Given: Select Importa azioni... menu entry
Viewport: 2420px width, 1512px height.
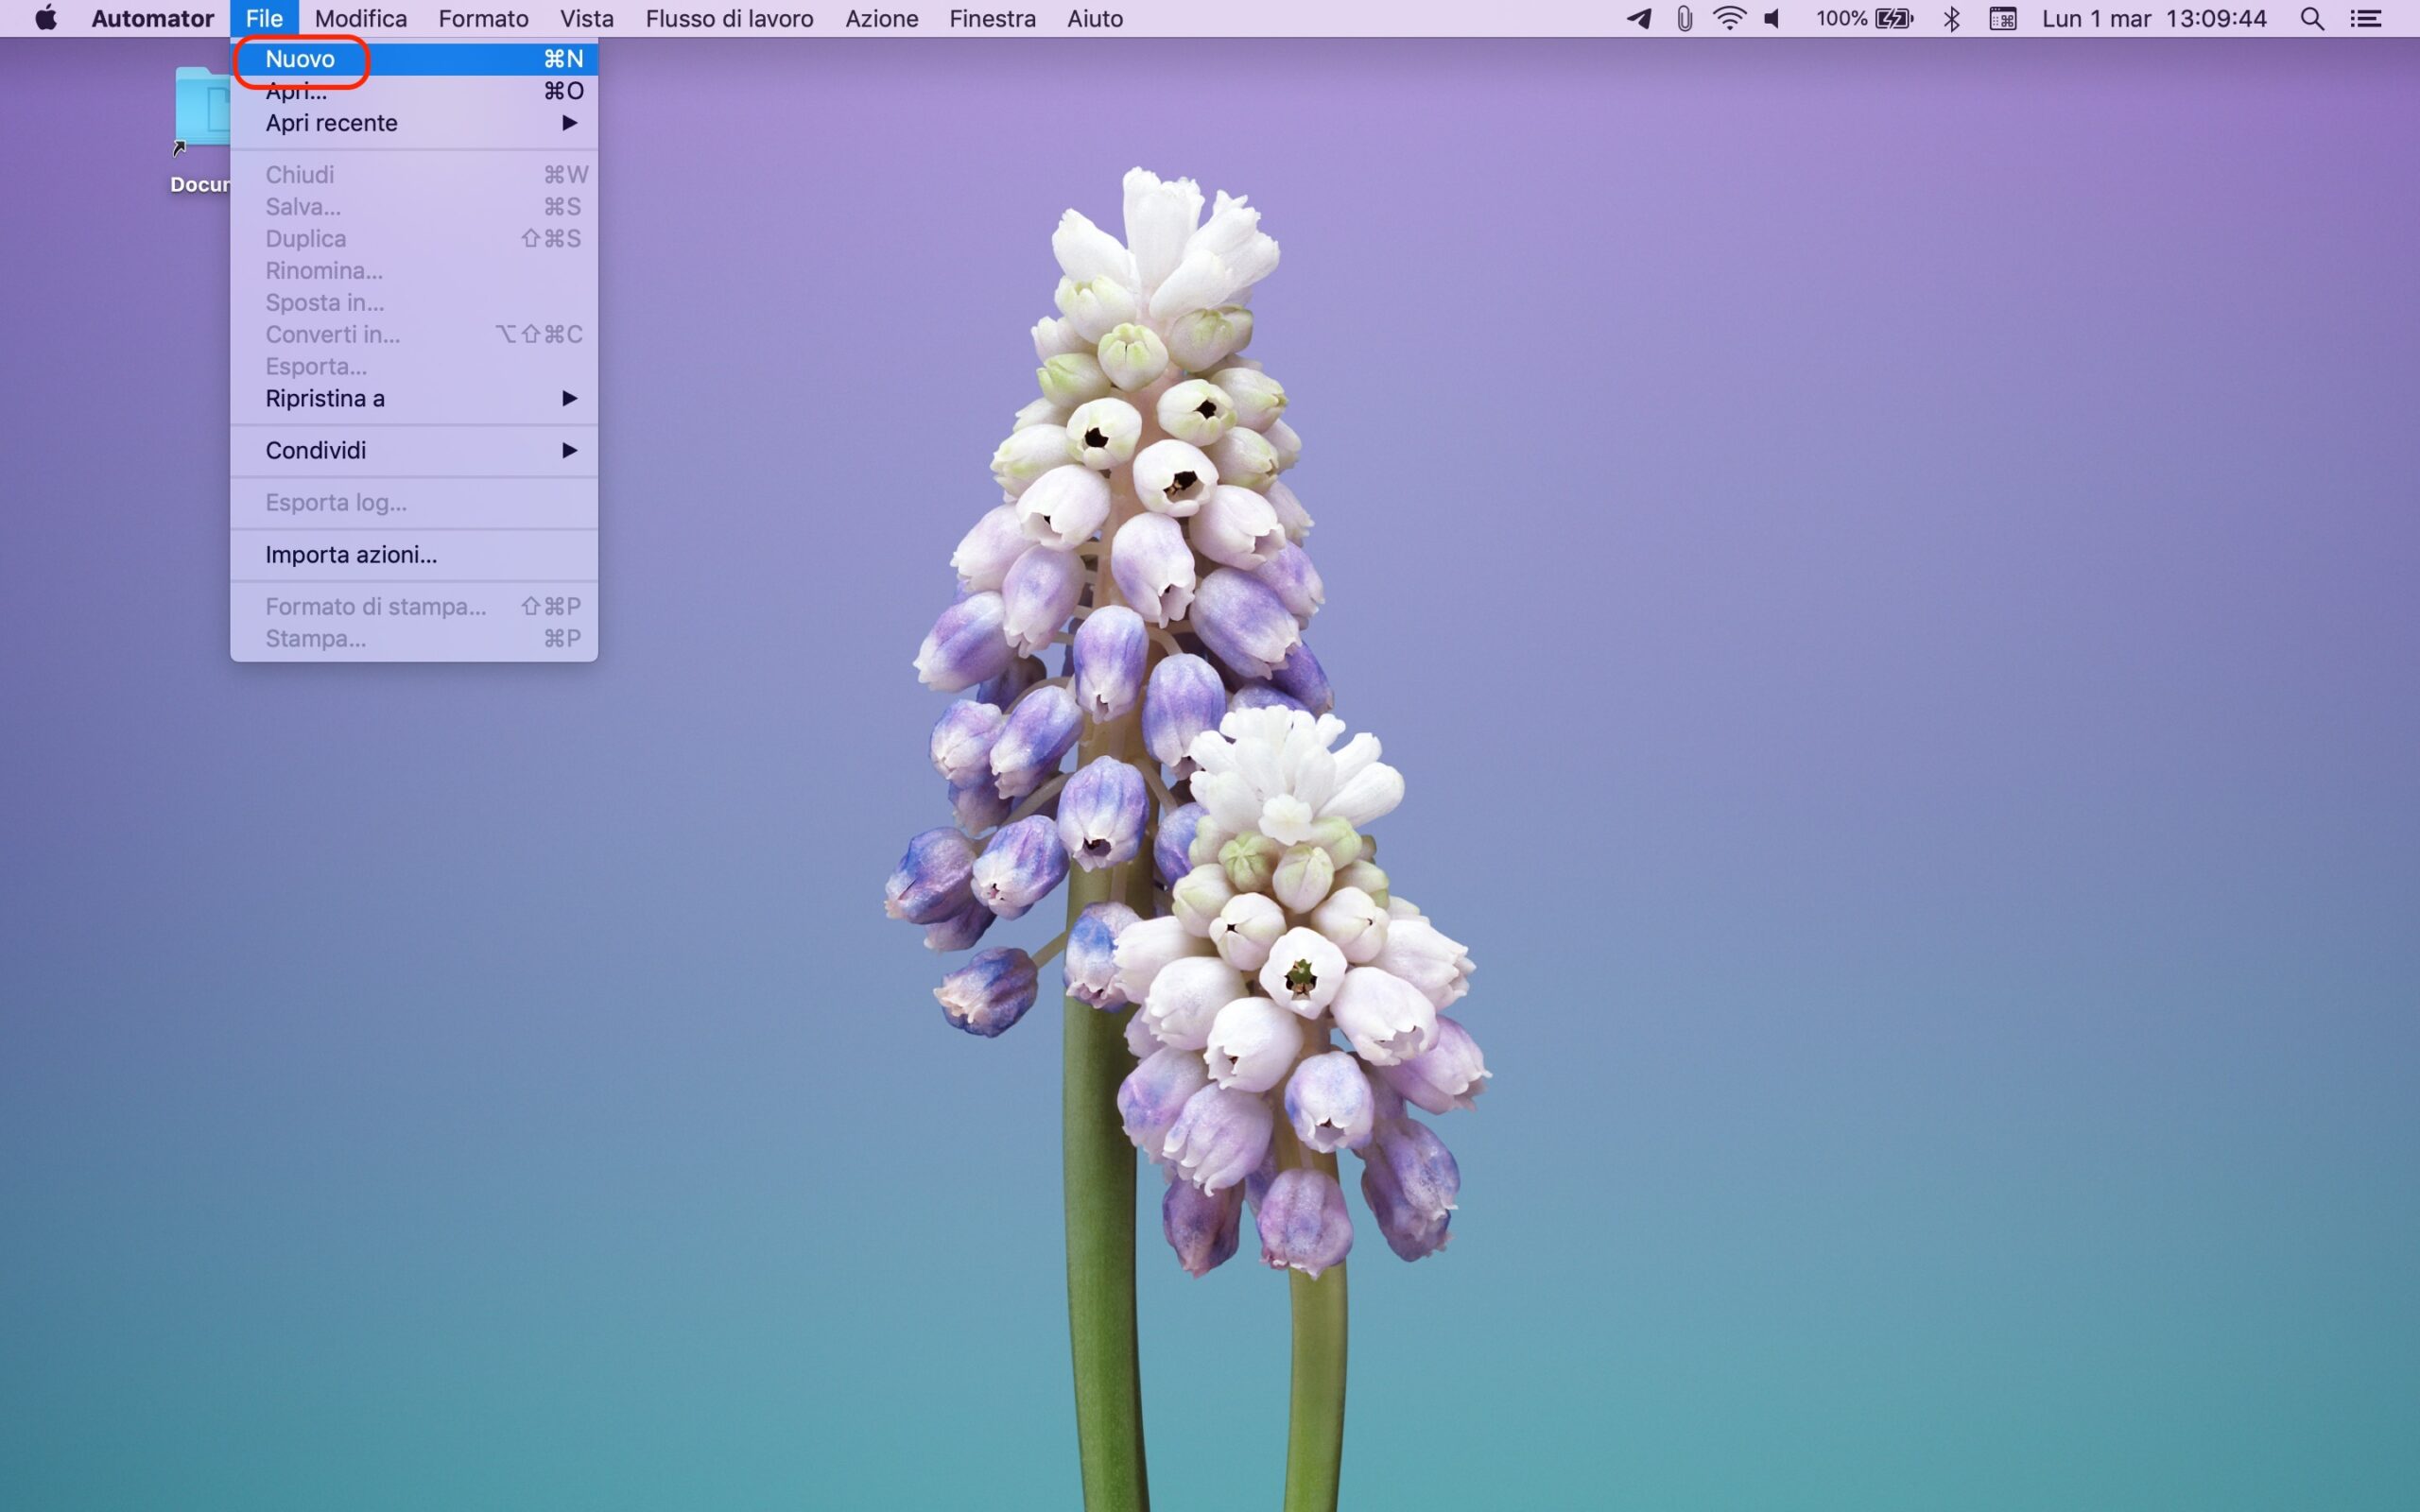Looking at the screenshot, I should [x=351, y=554].
